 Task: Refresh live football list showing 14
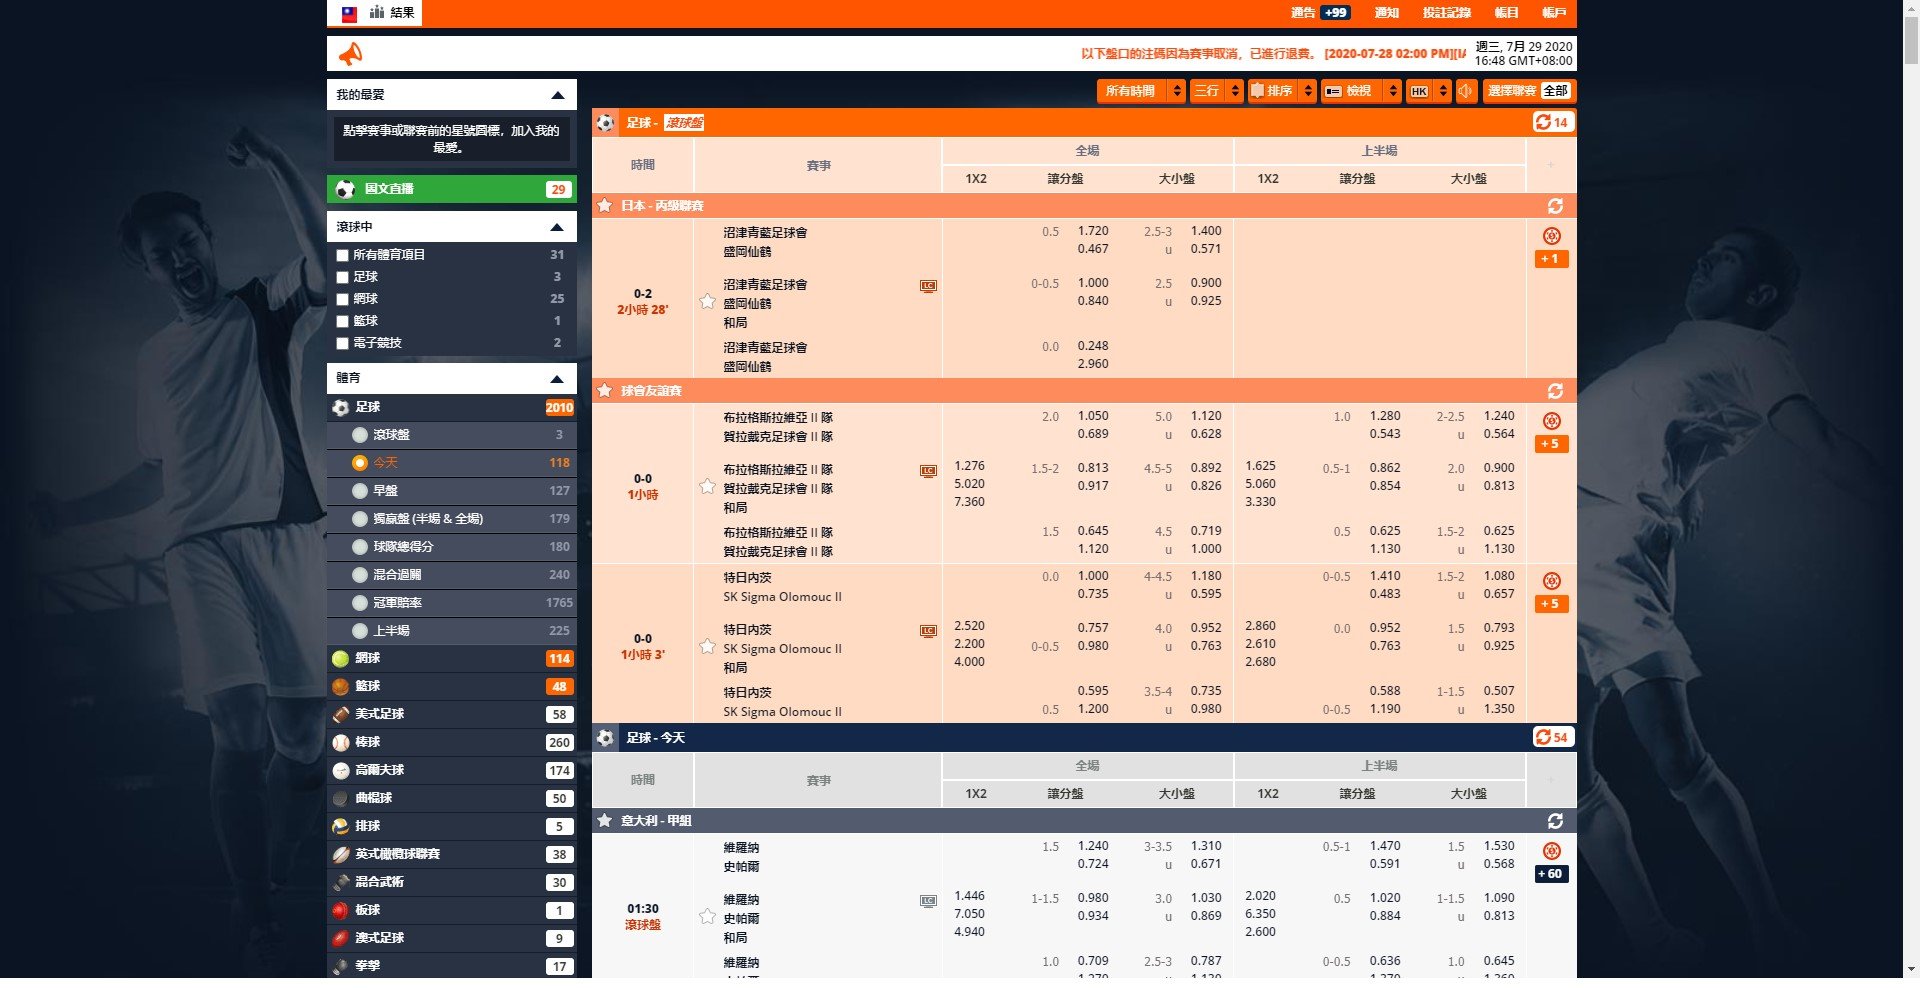pos(1552,122)
